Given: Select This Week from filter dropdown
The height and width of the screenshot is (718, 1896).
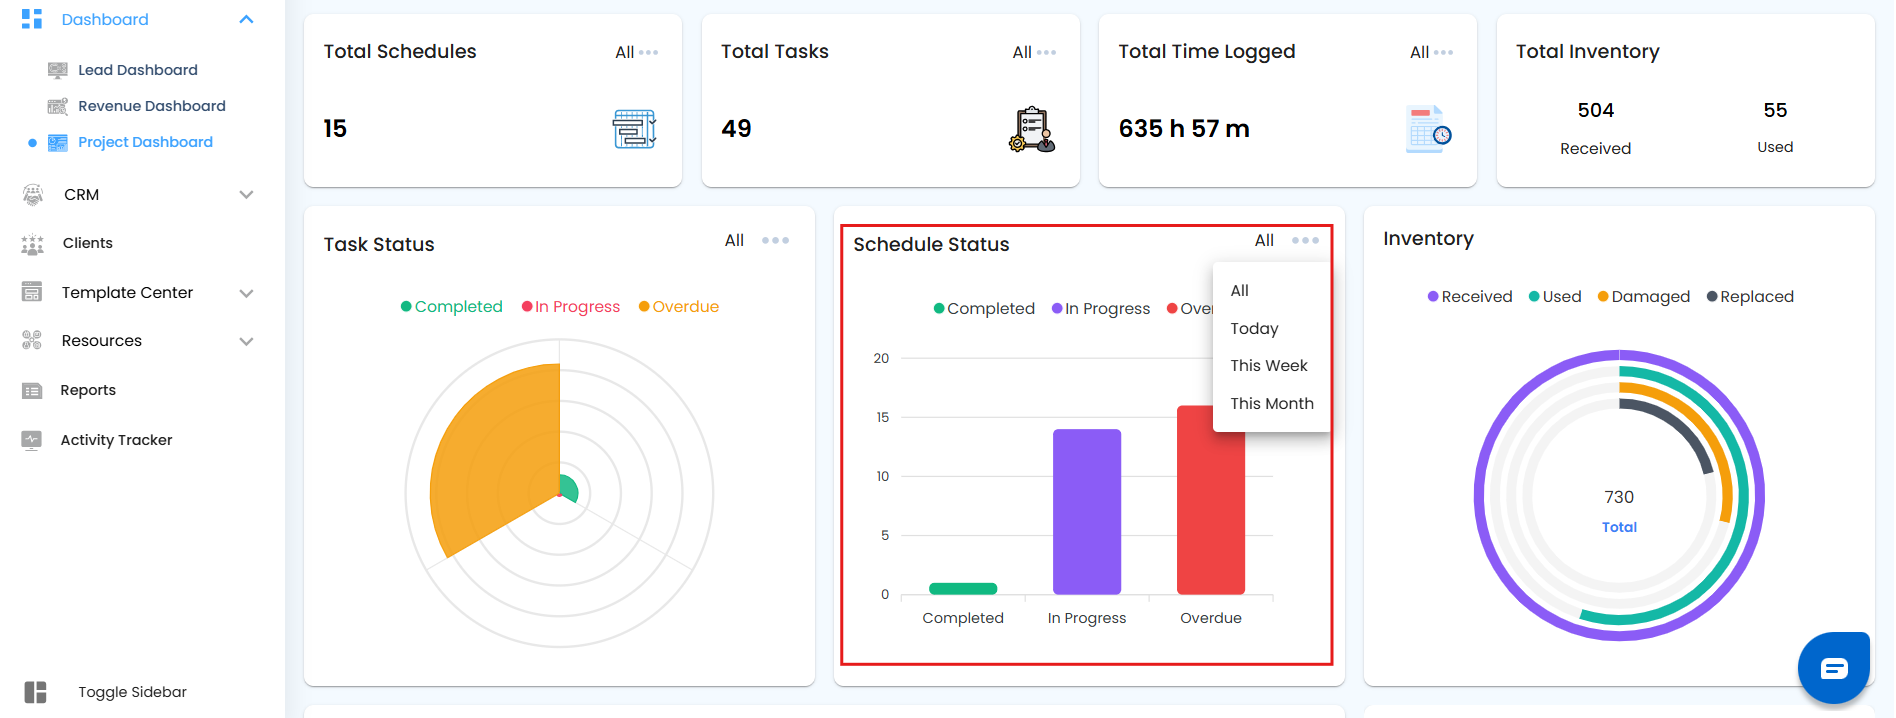Looking at the screenshot, I should [x=1269, y=366].
